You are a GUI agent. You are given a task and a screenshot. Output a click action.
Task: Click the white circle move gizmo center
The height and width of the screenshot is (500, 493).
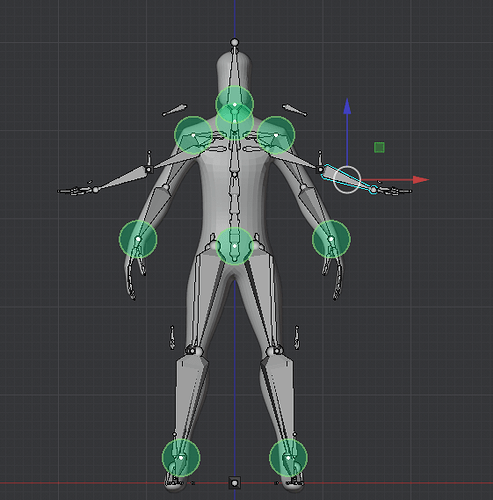[x=347, y=180]
